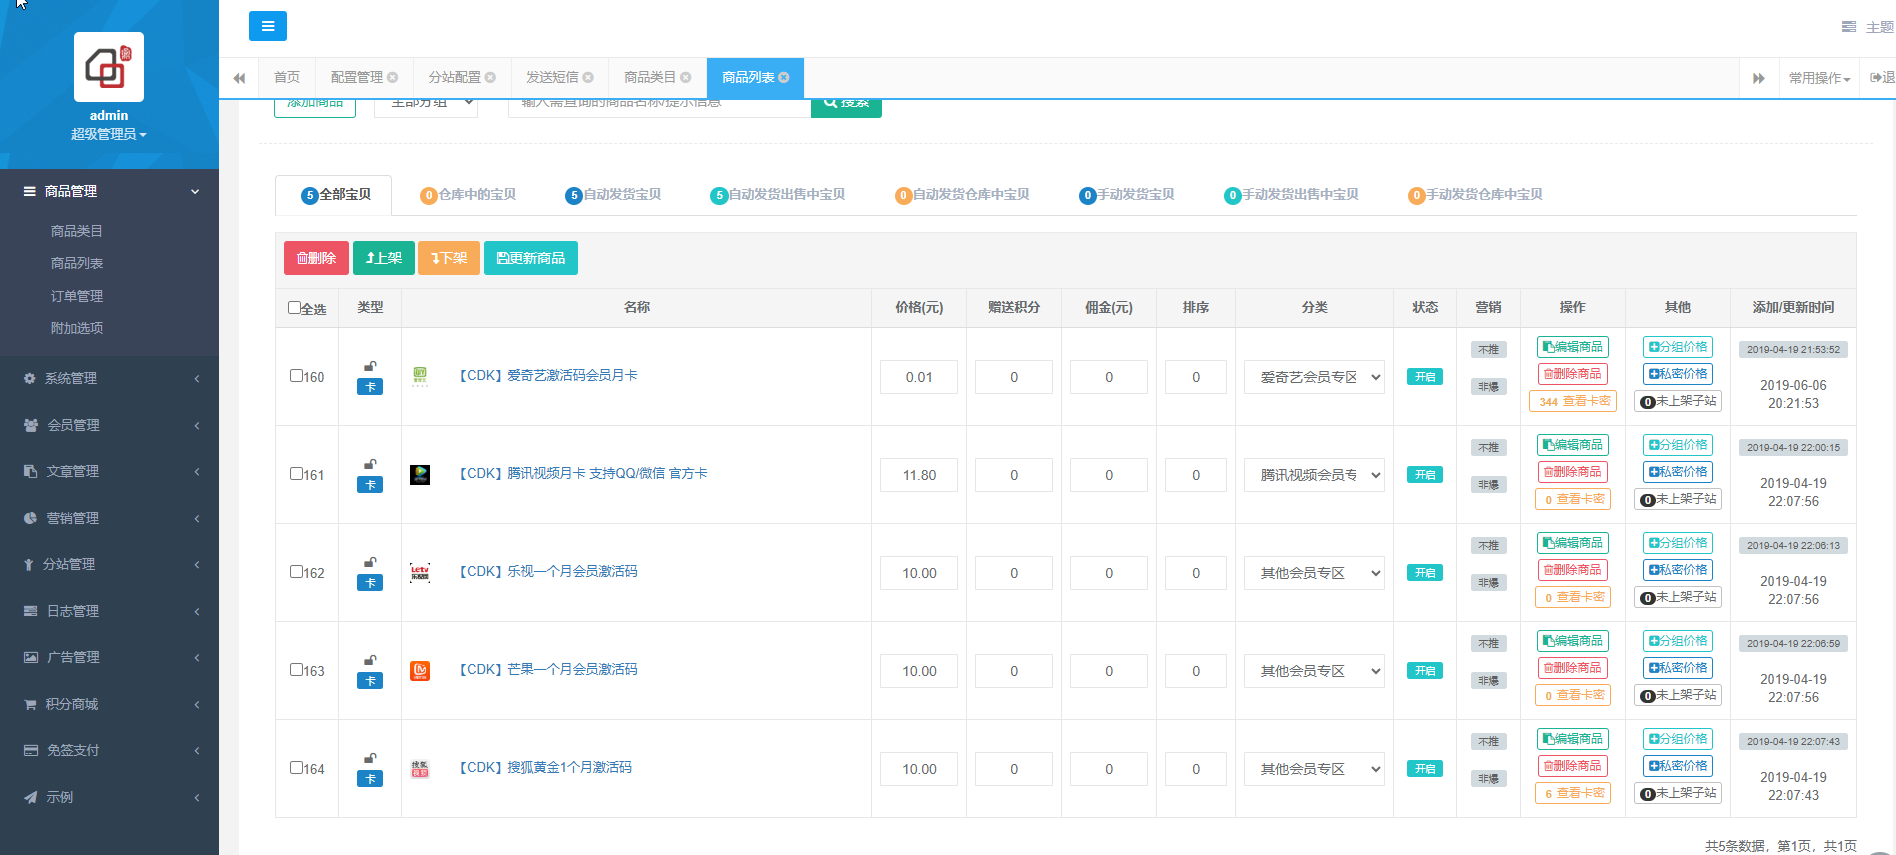Image resolution: width=1896 pixels, height=855 pixels.
Task: Toggle 开启 status for 爱奇艺 product
Action: pyautogui.click(x=1425, y=377)
